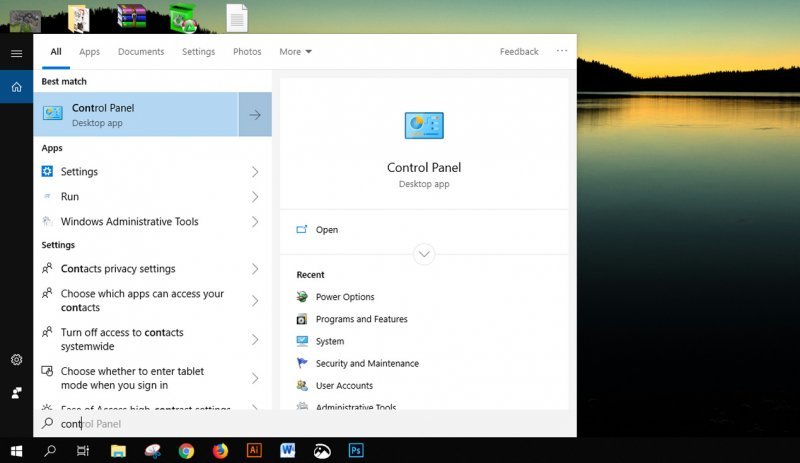Viewport: 800px width, 463px height.
Task: Click the System monitor icon in the Recent list
Action: coord(302,341)
